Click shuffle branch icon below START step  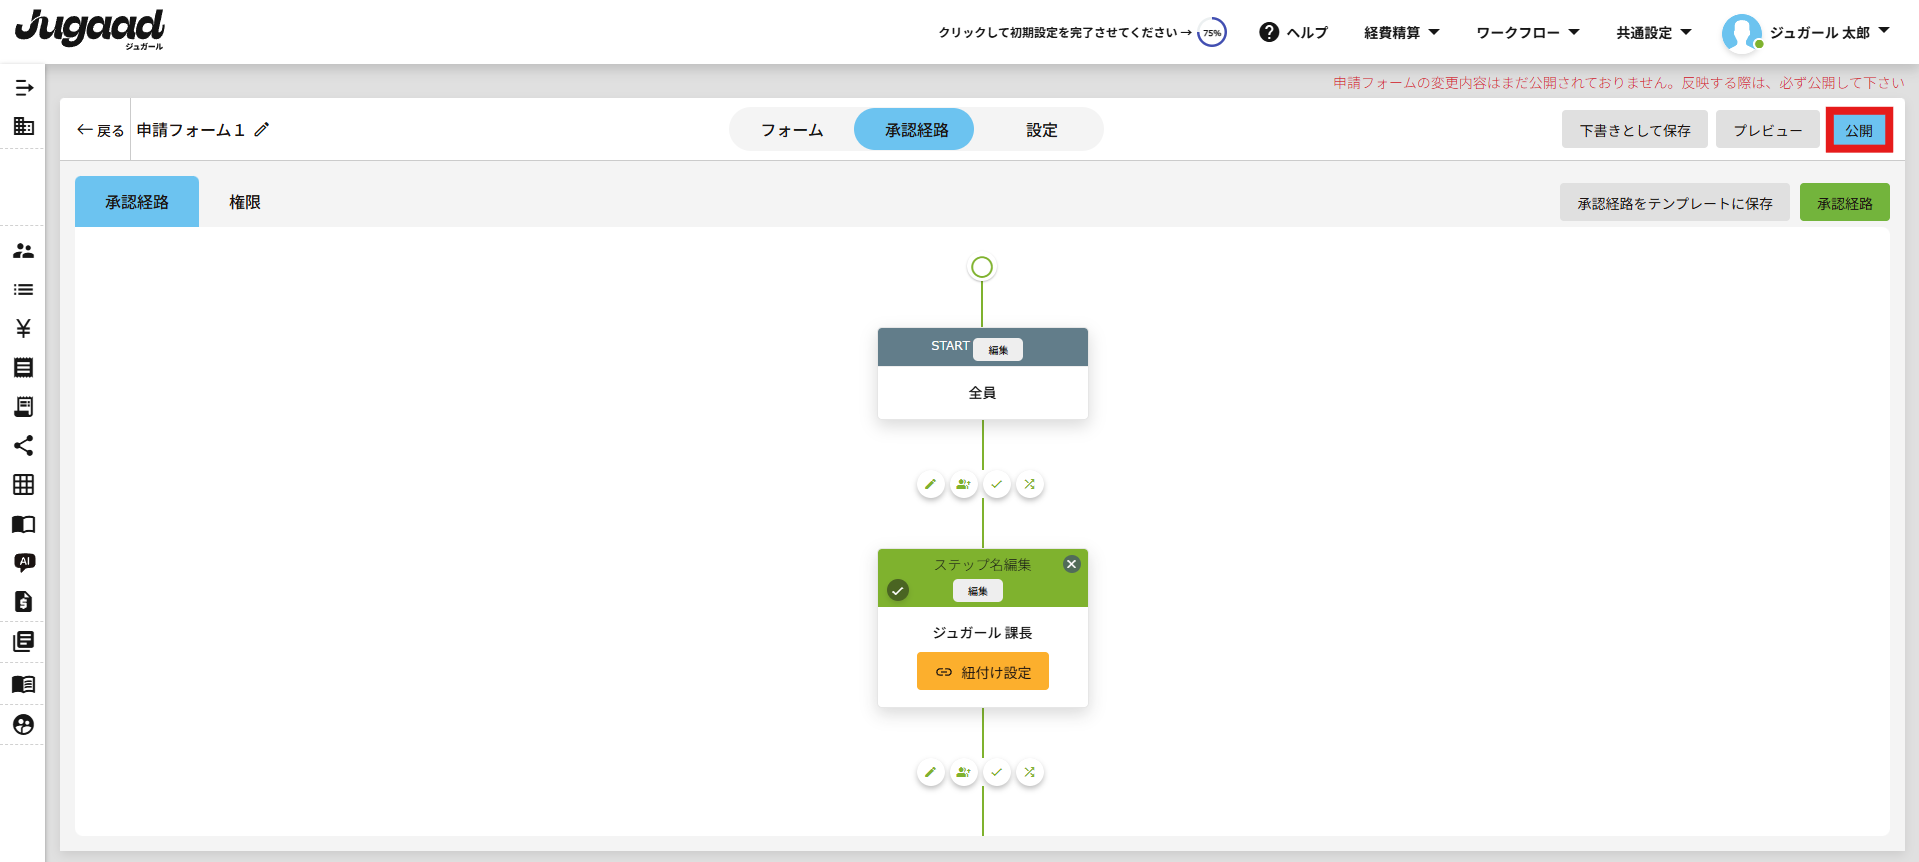click(x=1029, y=485)
